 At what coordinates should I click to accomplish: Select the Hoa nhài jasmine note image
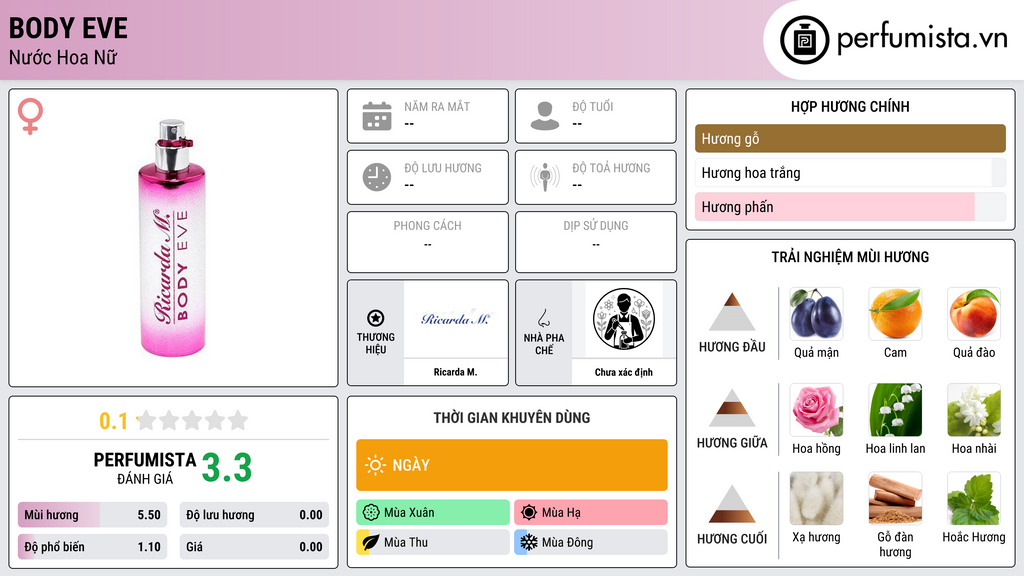[974, 409]
